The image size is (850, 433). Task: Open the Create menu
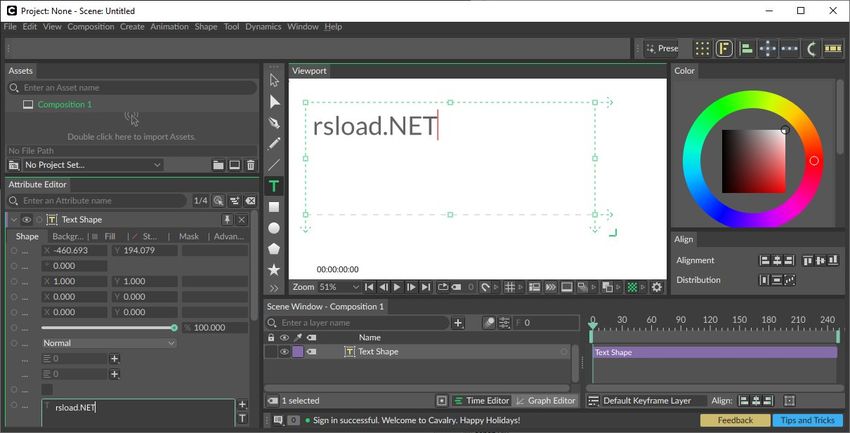(132, 27)
